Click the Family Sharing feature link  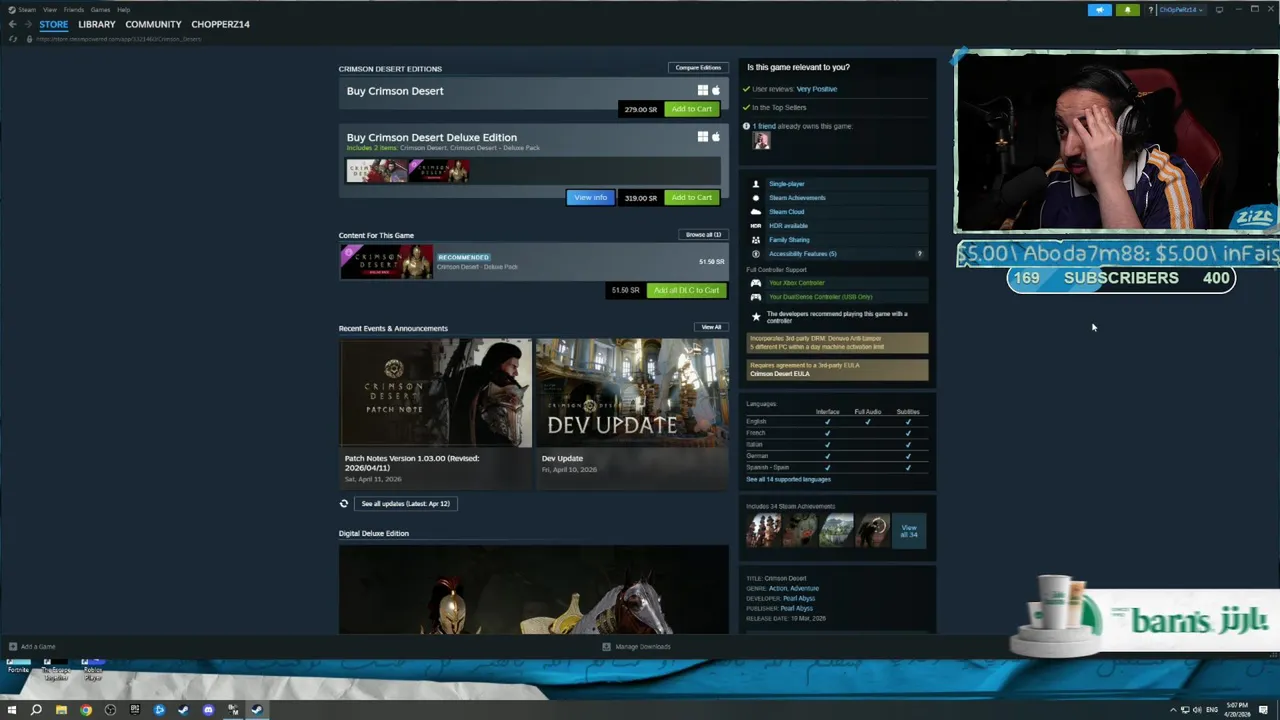pos(789,240)
